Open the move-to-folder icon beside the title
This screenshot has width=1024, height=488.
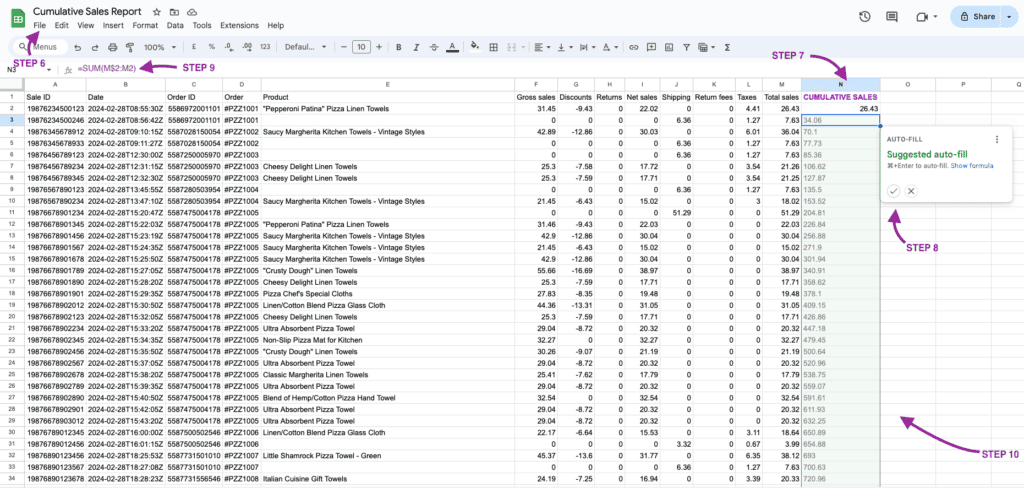(x=174, y=12)
